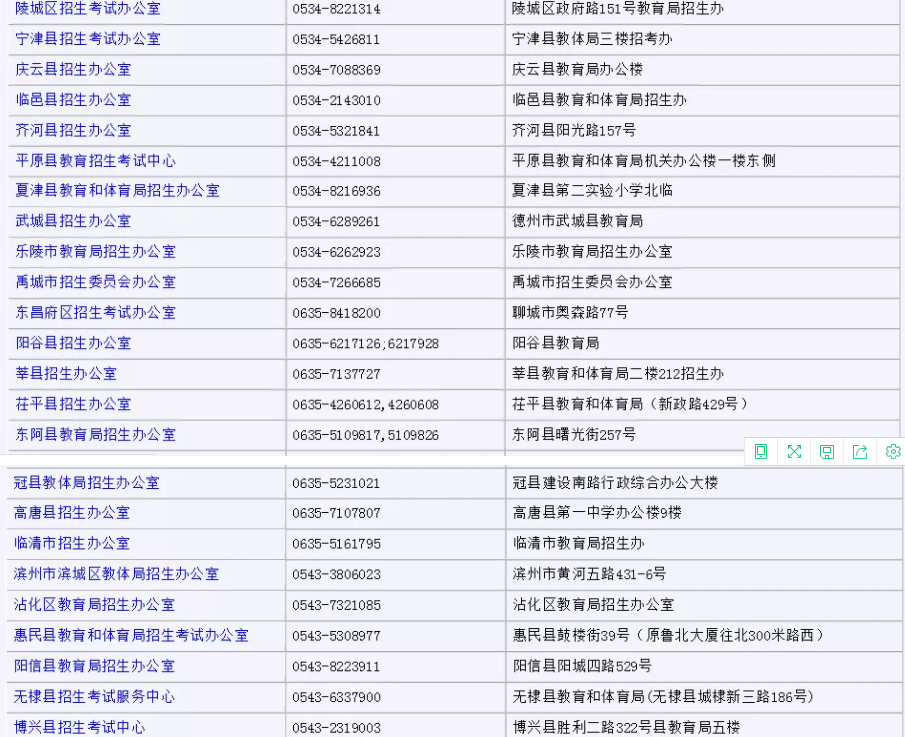Open the 陵城区招生考试办公室 link
Image resolution: width=905 pixels, height=737 pixels.
[88, 9]
